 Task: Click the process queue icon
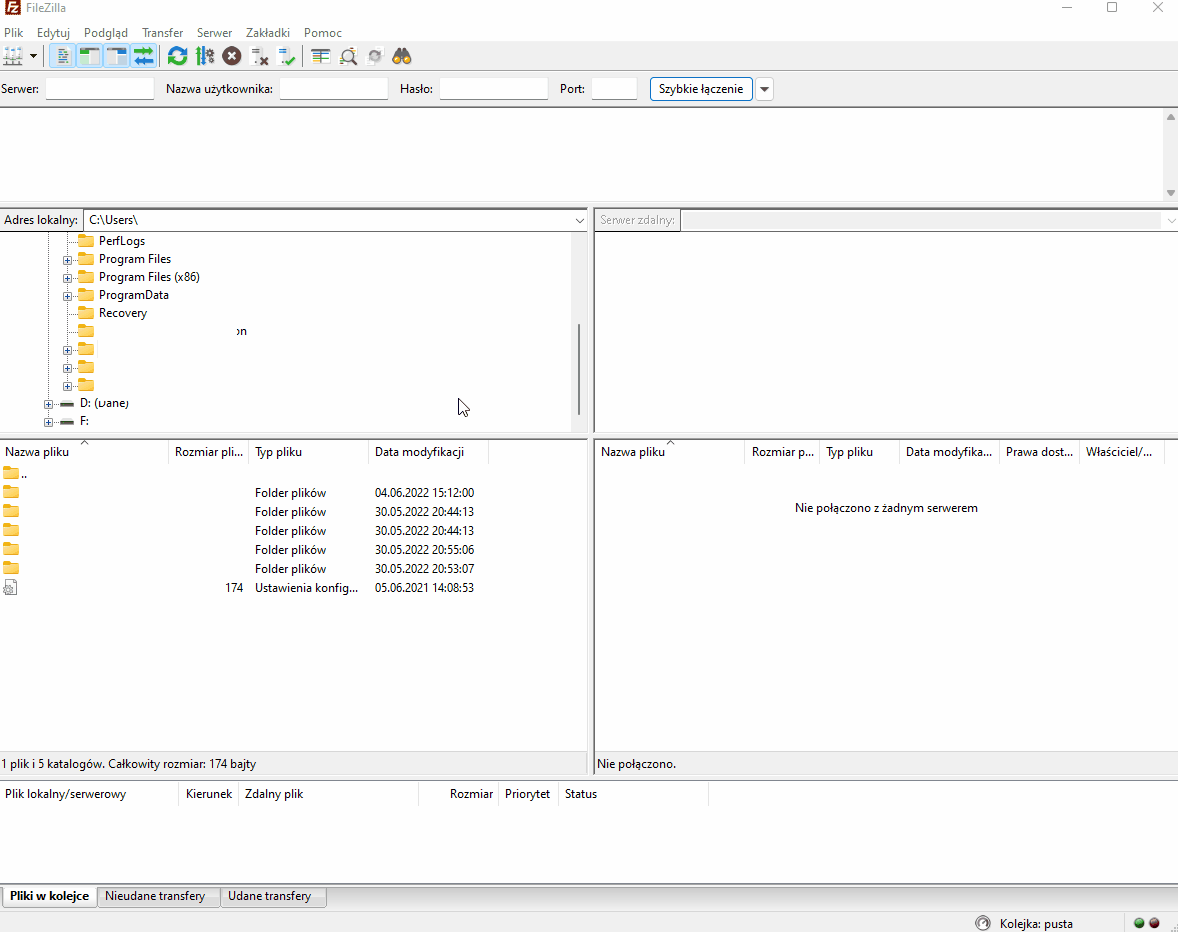coord(205,56)
